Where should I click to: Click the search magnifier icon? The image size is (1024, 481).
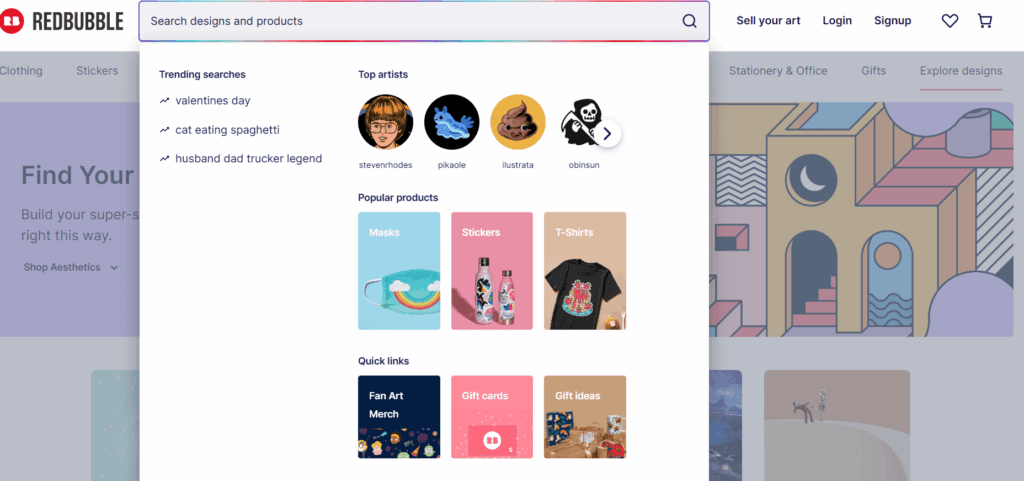click(x=690, y=21)
